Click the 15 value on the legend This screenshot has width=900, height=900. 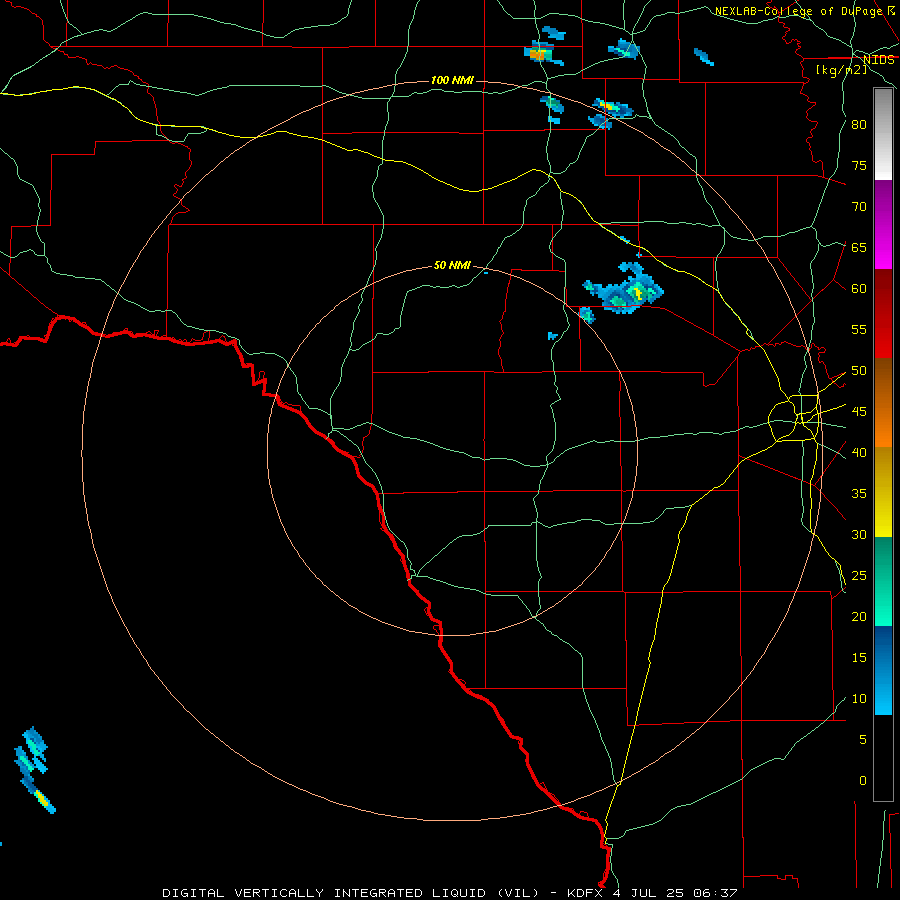pos(859,658)
